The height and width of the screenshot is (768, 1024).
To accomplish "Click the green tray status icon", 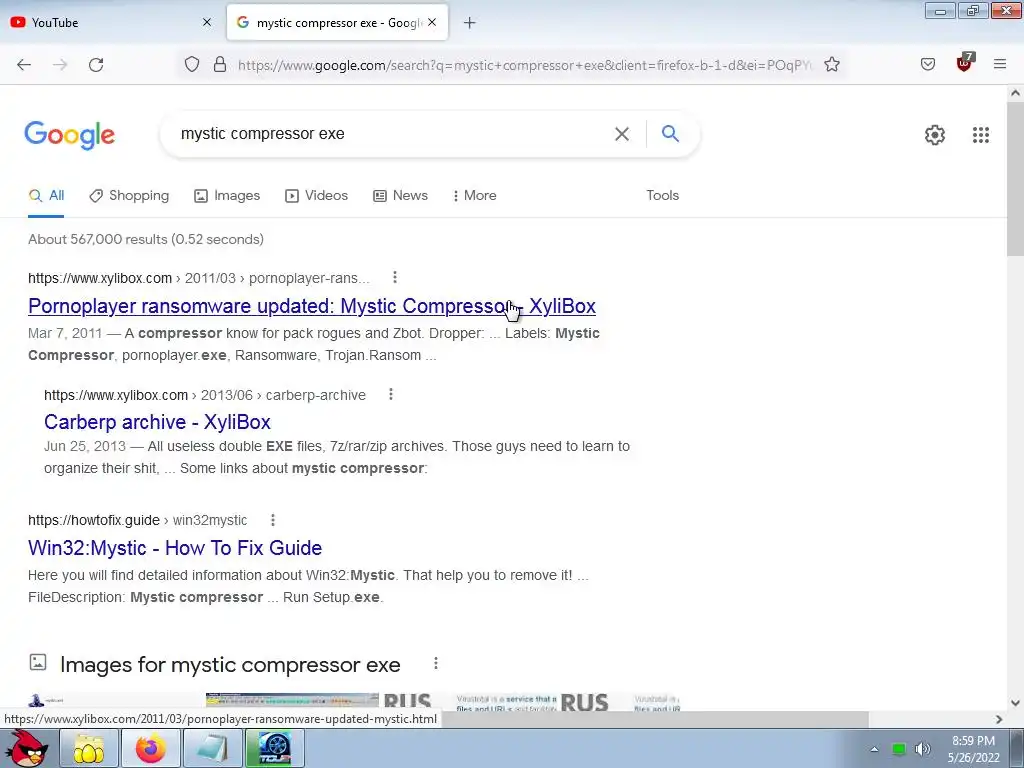I will pyautogui.click(x=899, y=749).
